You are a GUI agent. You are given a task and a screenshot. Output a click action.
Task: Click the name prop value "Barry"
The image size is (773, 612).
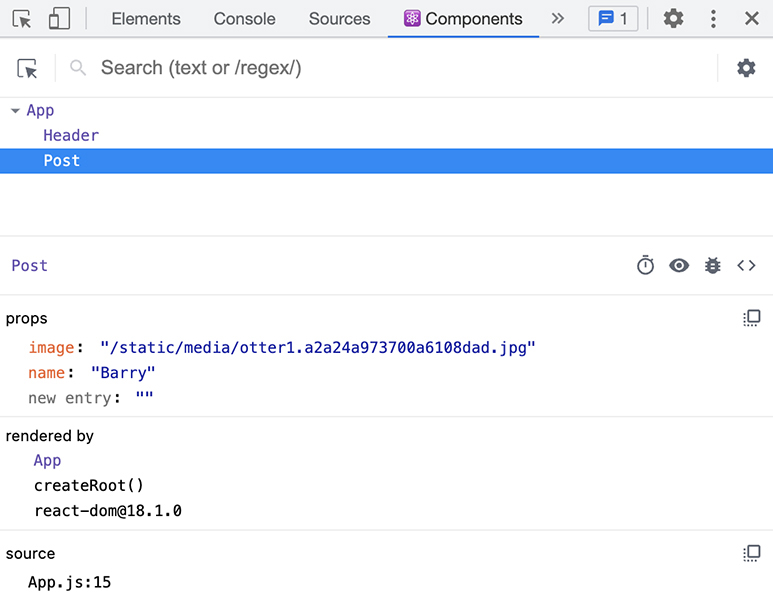pyautogui.click(x=123, y=372)
